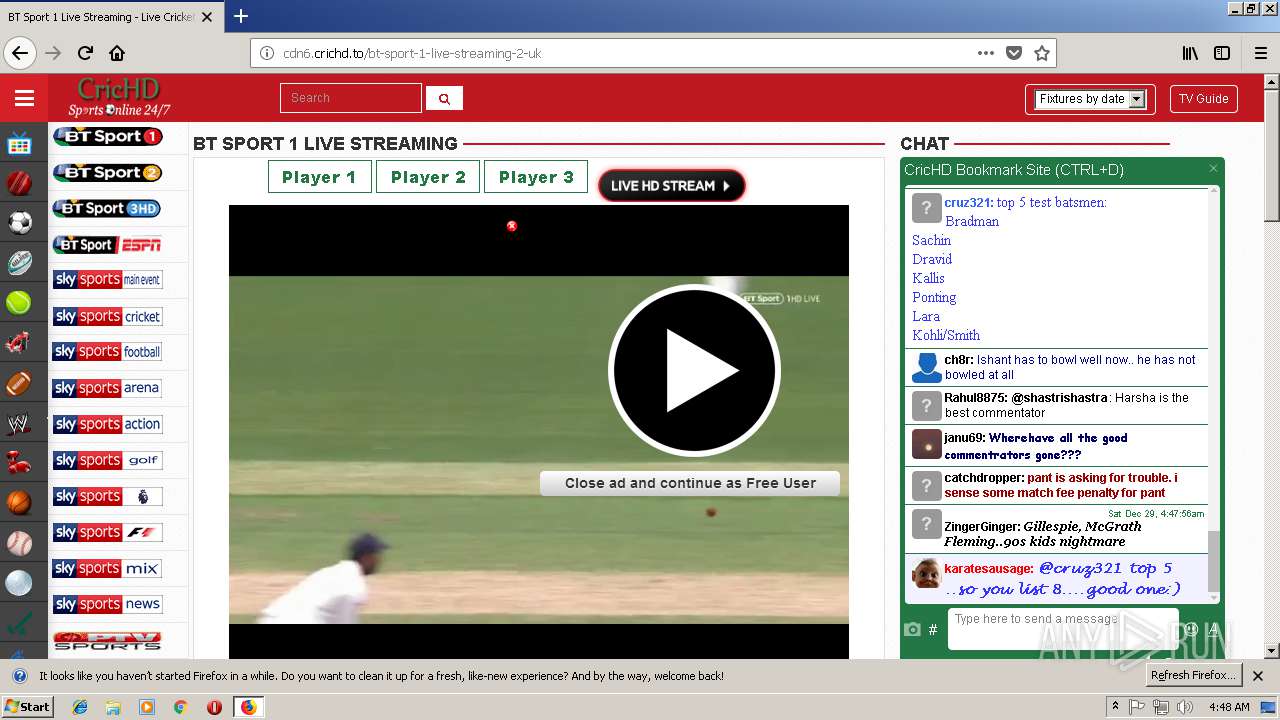
Task: Open Sky Sports Football channel
Action: tap(107, 352)
